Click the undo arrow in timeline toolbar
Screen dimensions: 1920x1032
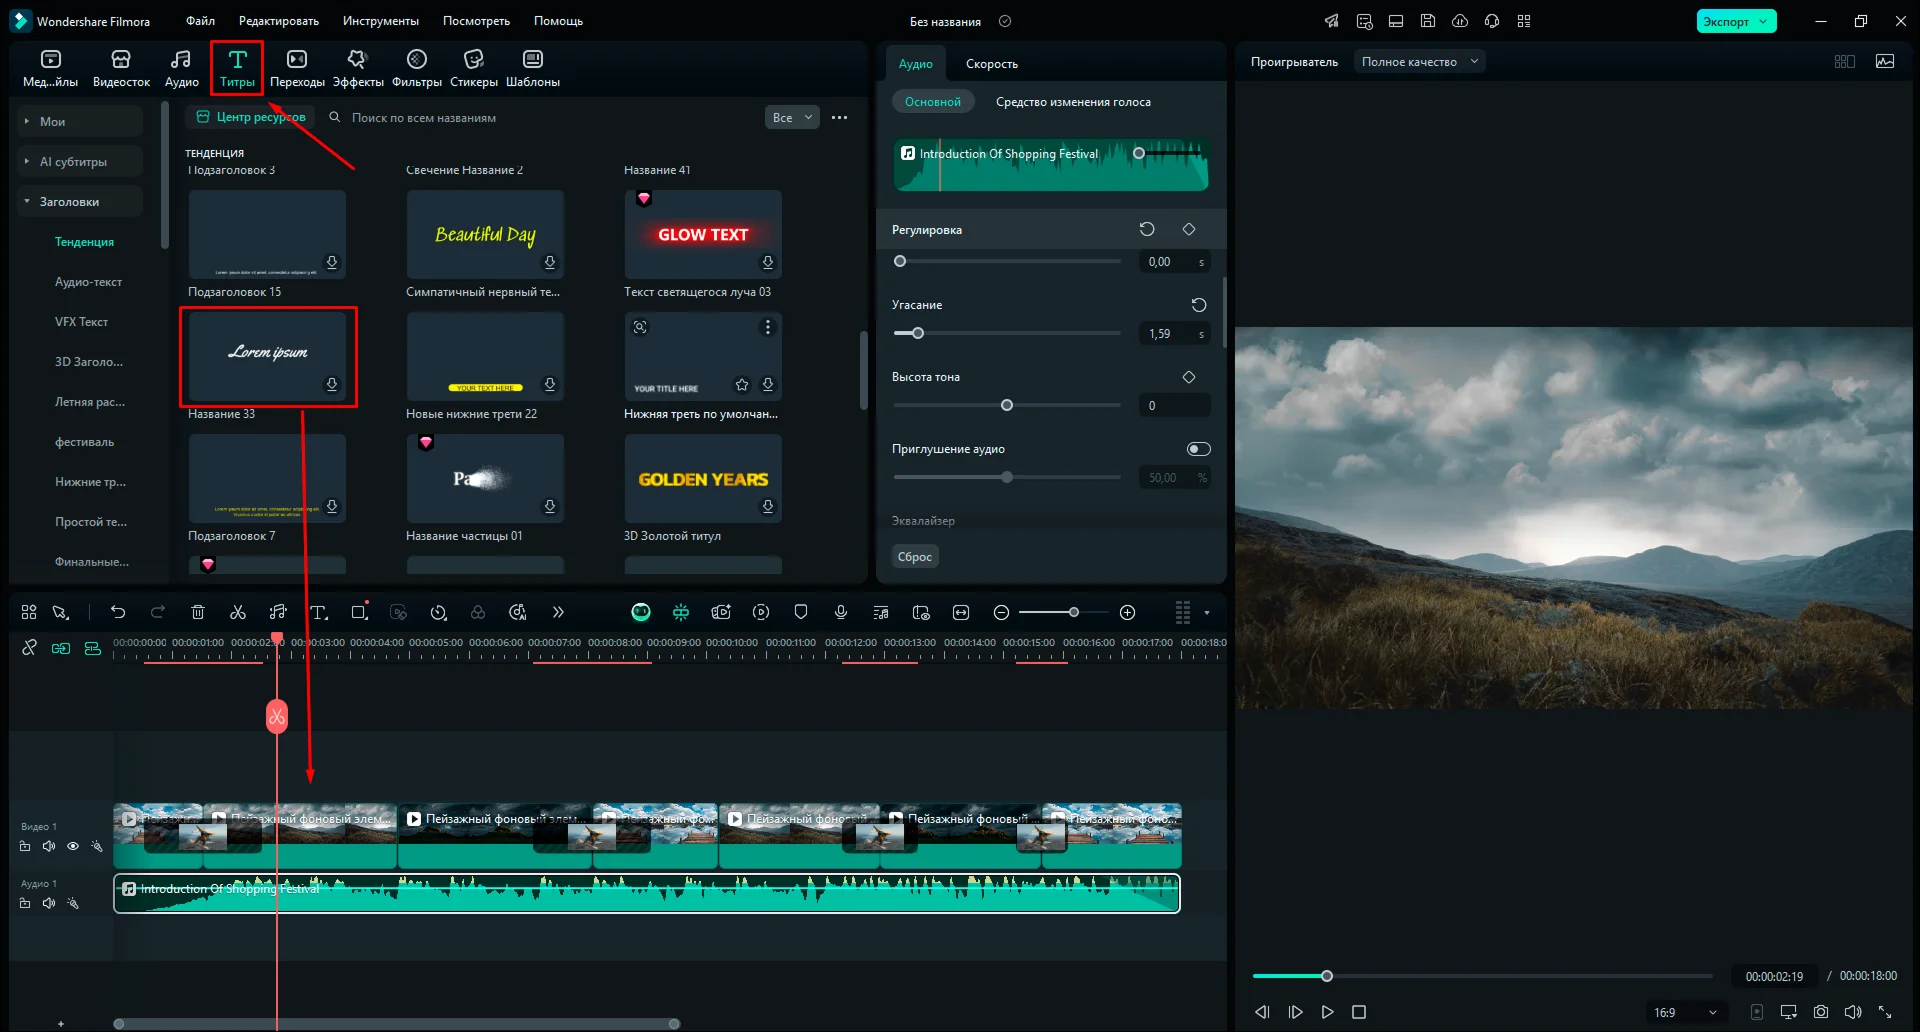(x=118, y=612)
